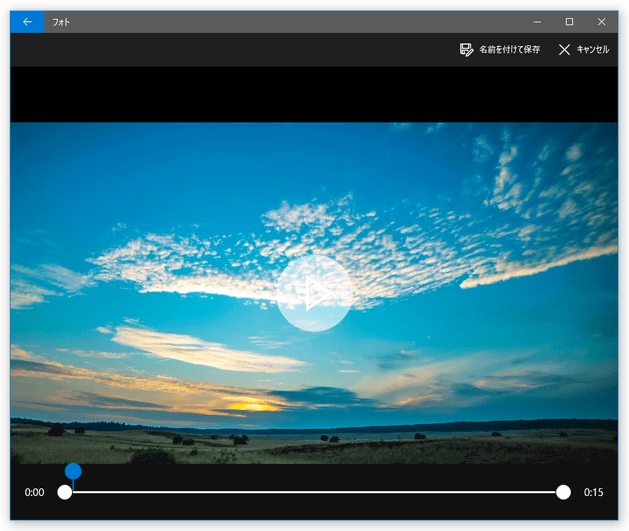629x531 pixels.
Task: Select the blue playhead position marker
Action: (73, 471)
